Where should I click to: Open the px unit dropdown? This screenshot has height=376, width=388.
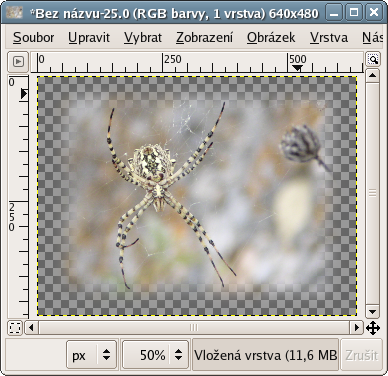pyautogui.click(x=92, y=355)
